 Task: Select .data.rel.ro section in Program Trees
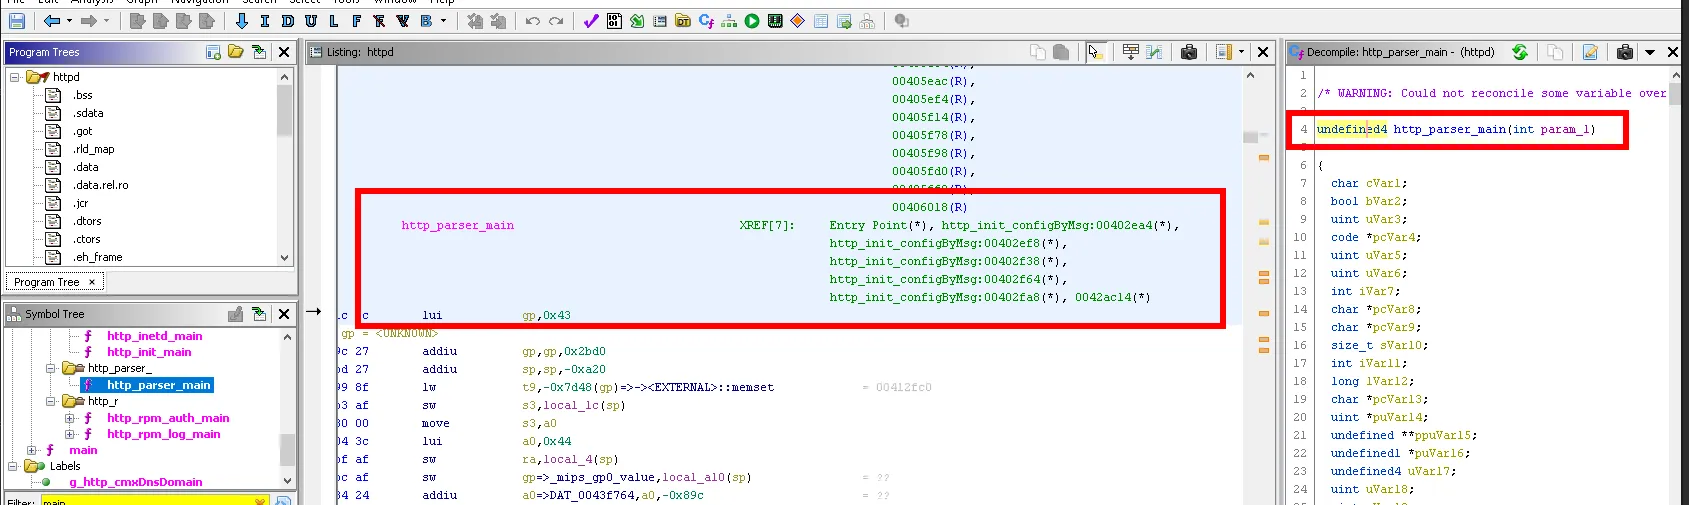tap(100, 185)
